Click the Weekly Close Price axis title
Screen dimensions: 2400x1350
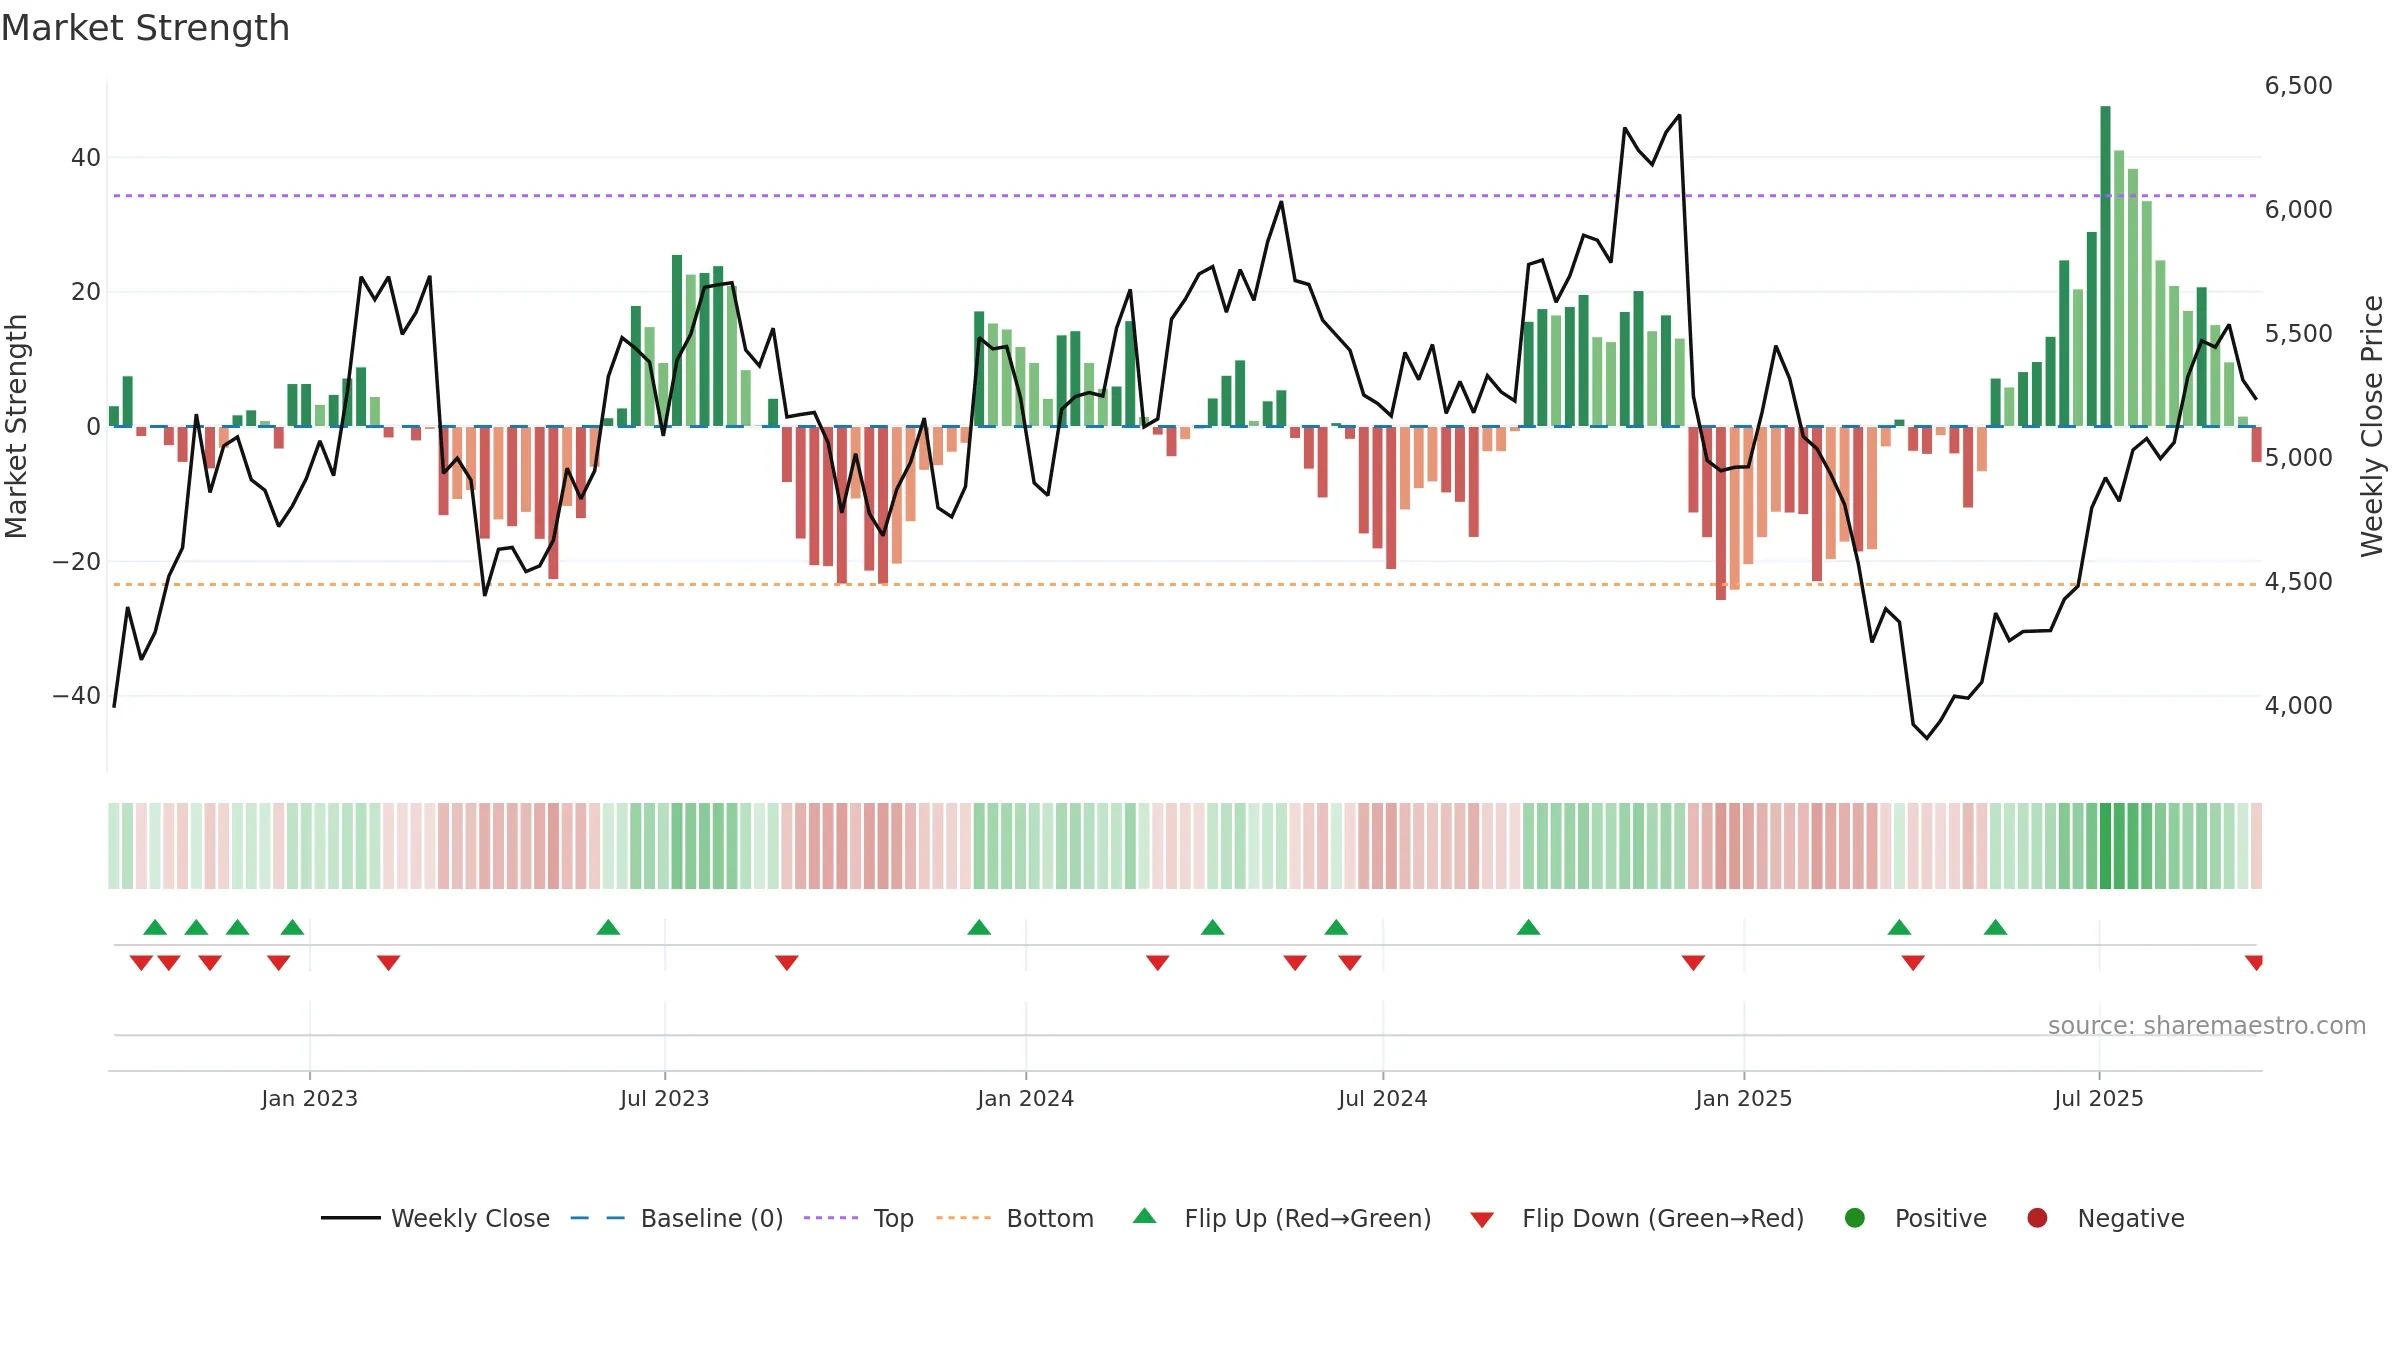[2373, 426]
